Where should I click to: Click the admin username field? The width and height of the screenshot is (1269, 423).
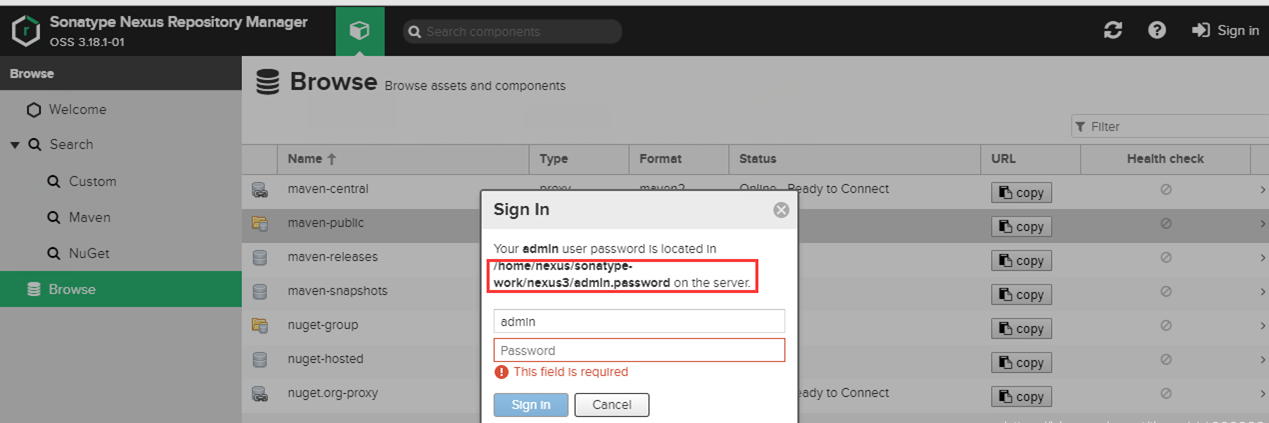(639, 321)
